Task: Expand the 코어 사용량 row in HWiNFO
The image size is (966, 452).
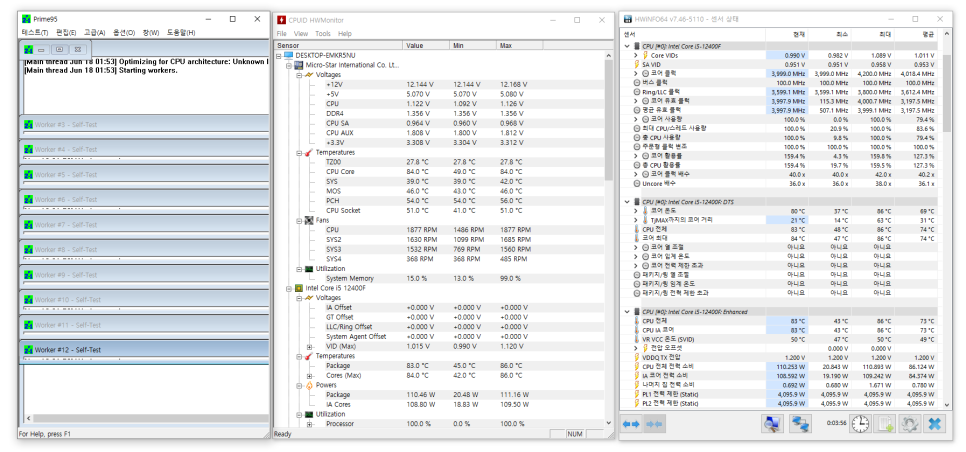Action: (x=636, y=119)
